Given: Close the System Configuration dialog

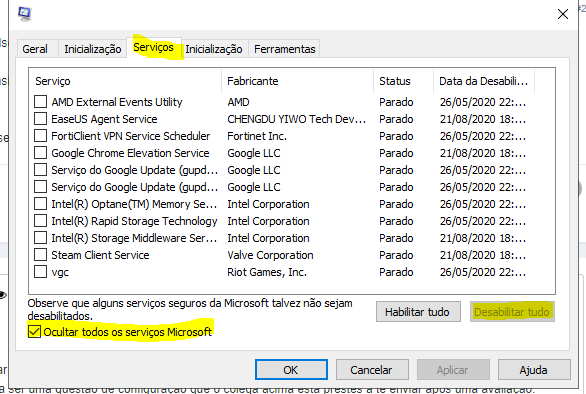Looking at the screenshot, I should [562, 14].
